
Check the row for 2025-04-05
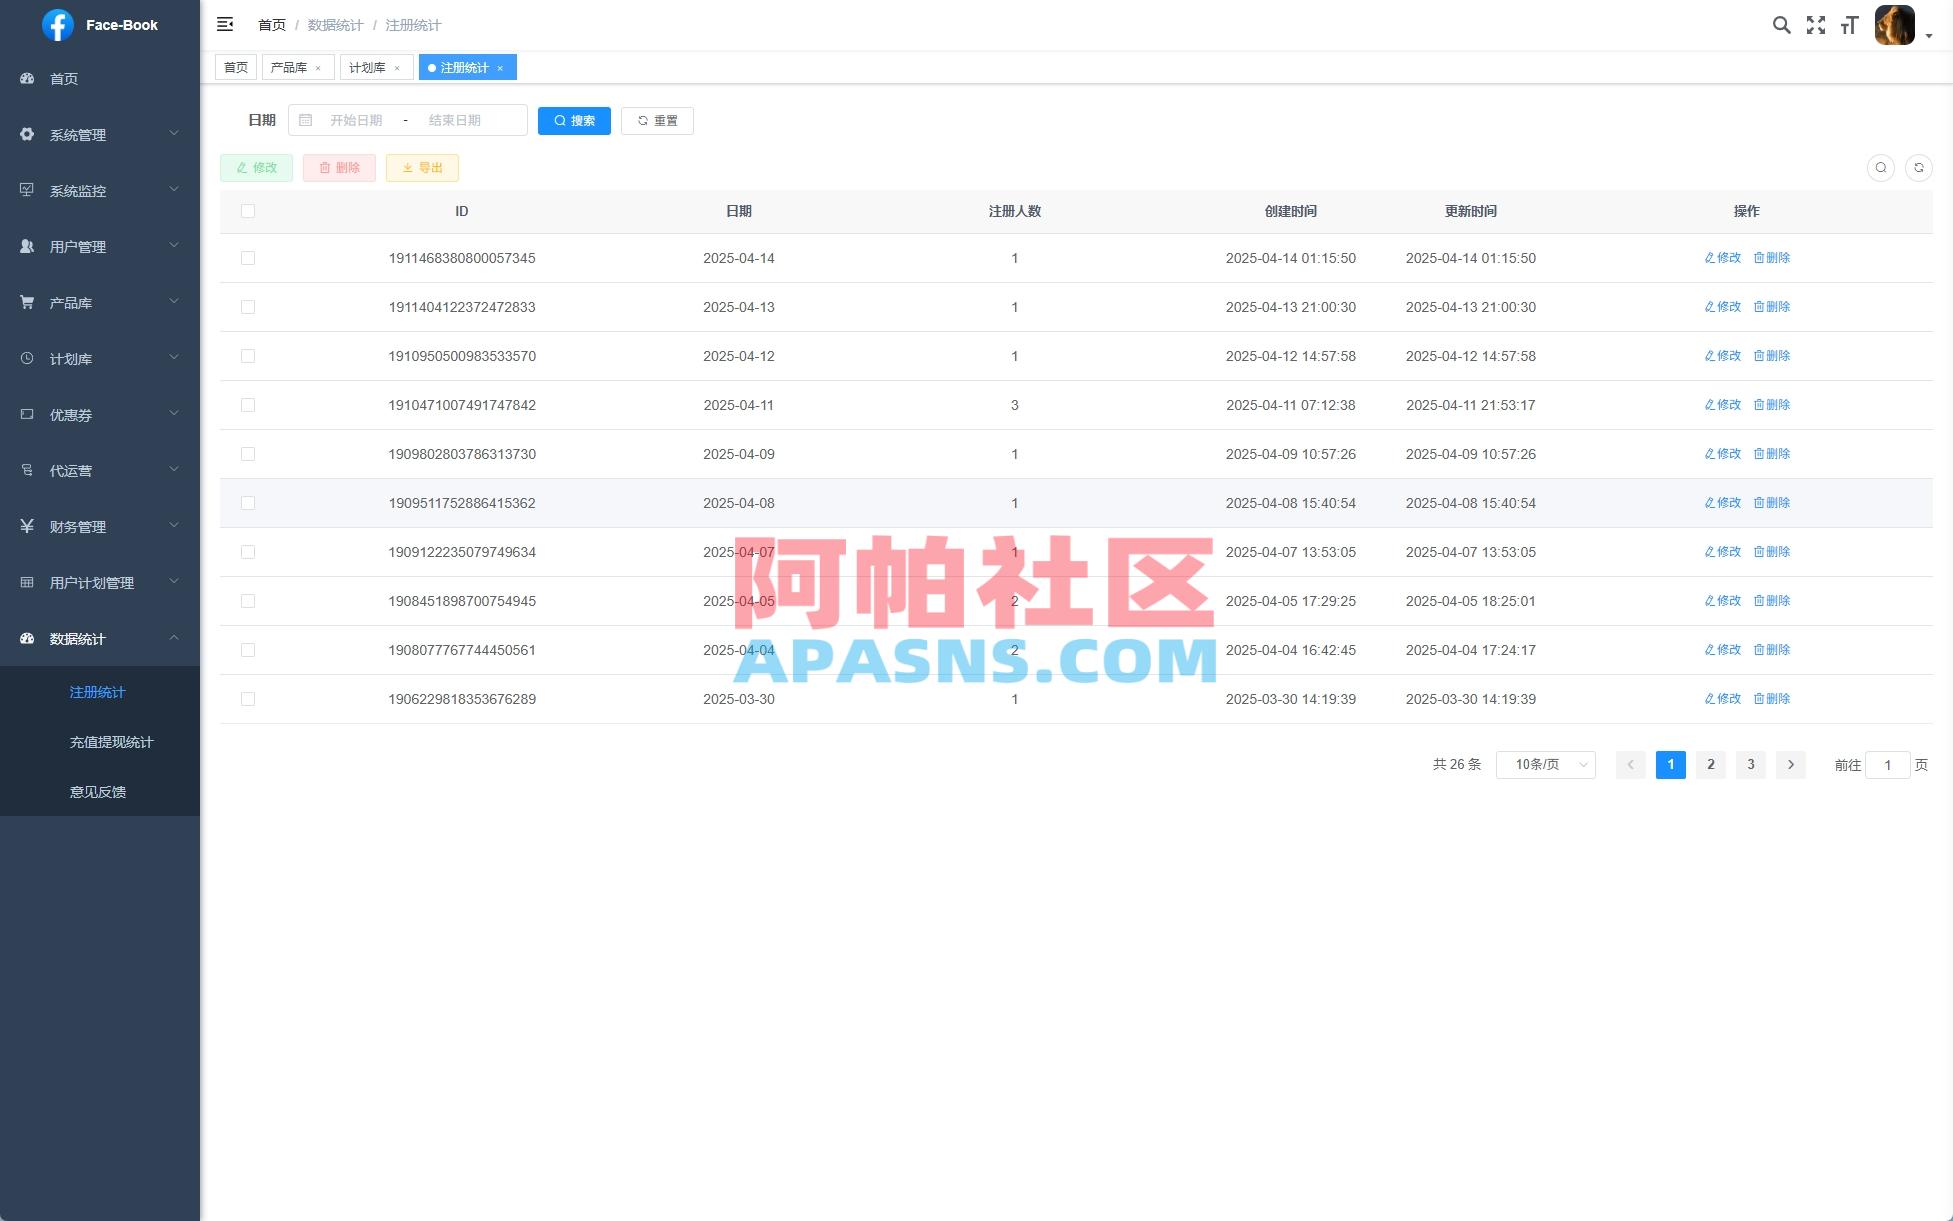click(248, 601)
